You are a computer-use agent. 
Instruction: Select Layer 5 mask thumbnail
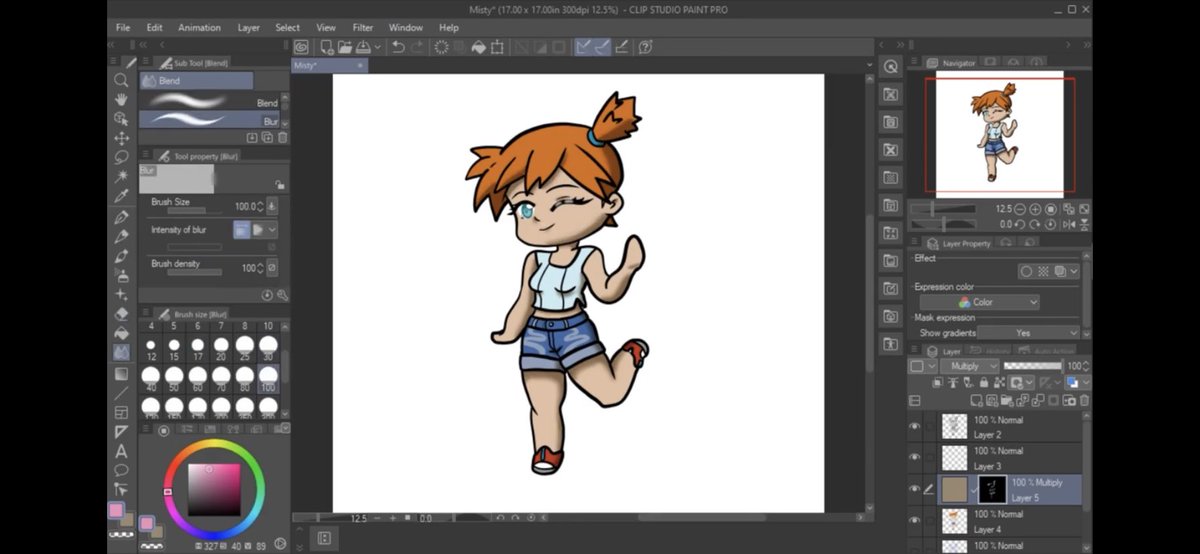point(992,490)
